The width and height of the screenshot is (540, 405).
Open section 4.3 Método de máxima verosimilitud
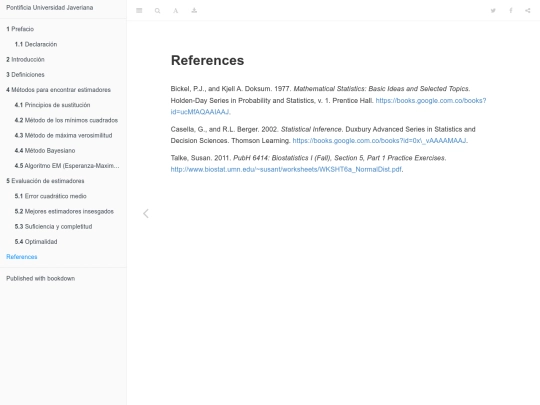(63, 135)
